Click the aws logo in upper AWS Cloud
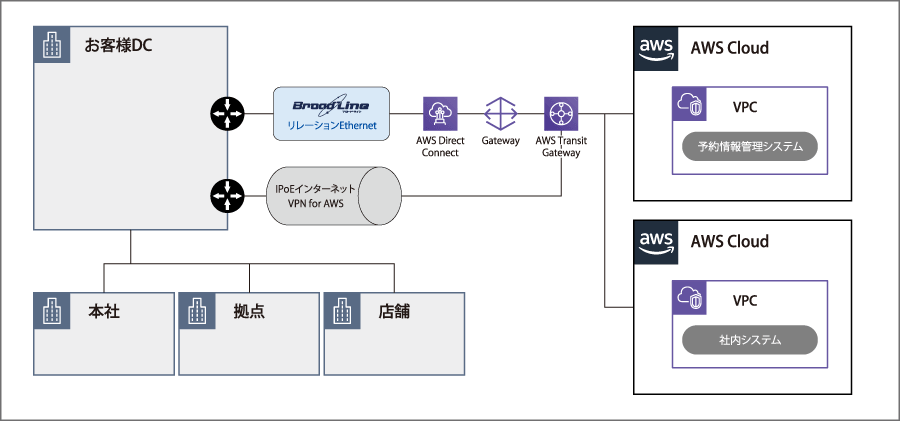 (x=655, y=49)
